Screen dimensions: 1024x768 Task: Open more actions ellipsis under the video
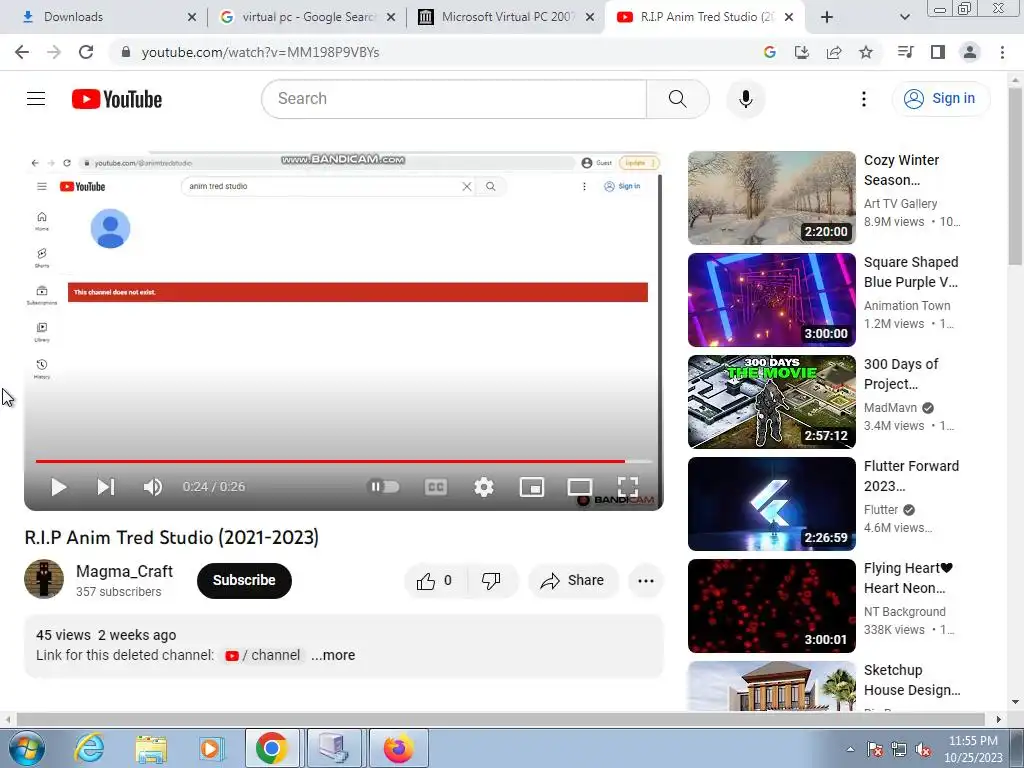tap(646, 581)
